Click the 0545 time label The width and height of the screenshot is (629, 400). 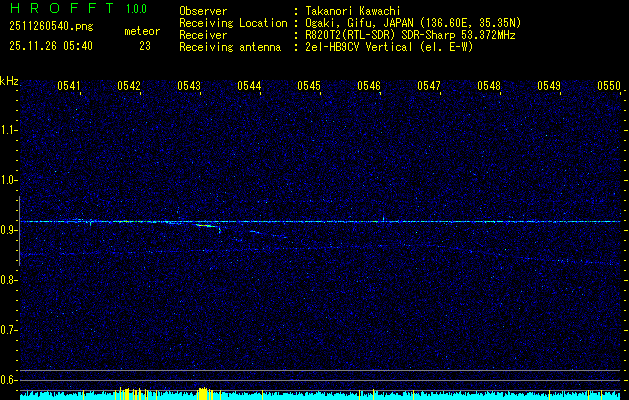coord(309,86)
